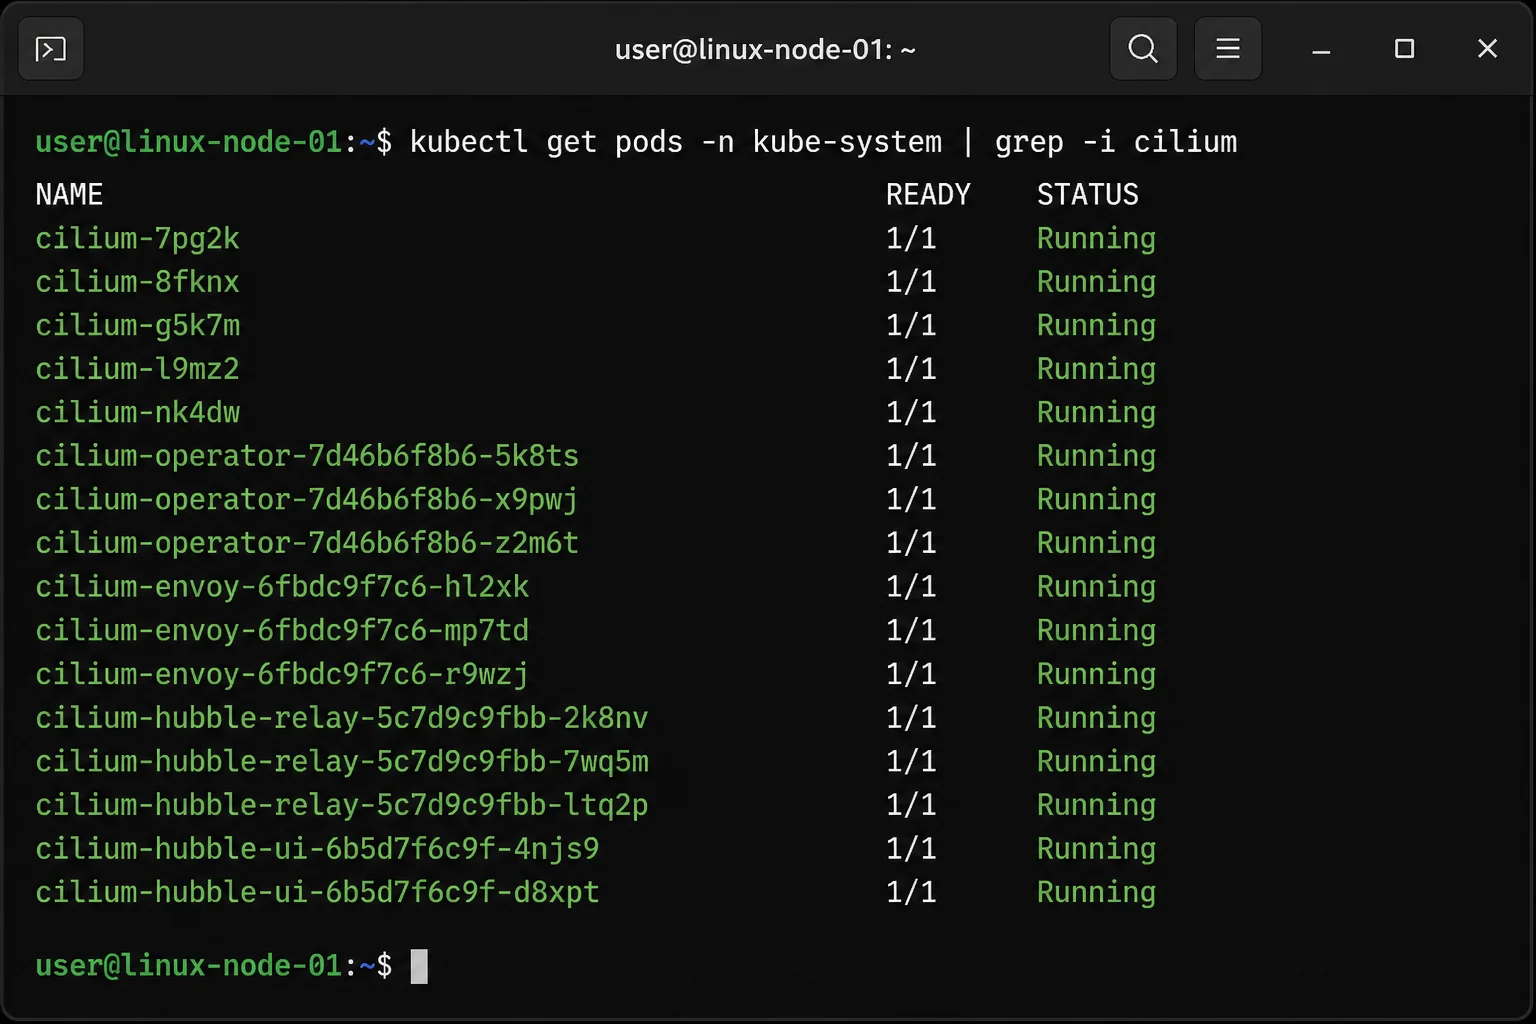Click READY value for operator pod 5k8ts
Screen dimensions: 1536x1024
click(911, 457)
